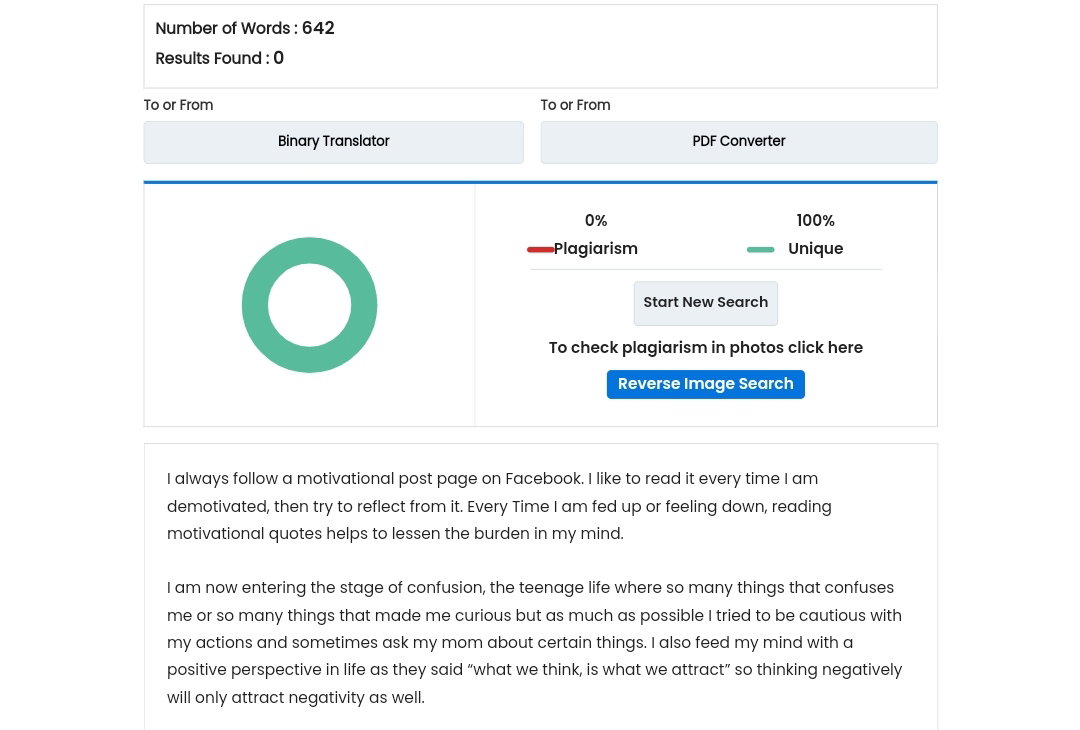Viewport: 1080px width, 730px height.
Task: Click 'To check plagiarism in photos click here'
Action: [705, 348]
